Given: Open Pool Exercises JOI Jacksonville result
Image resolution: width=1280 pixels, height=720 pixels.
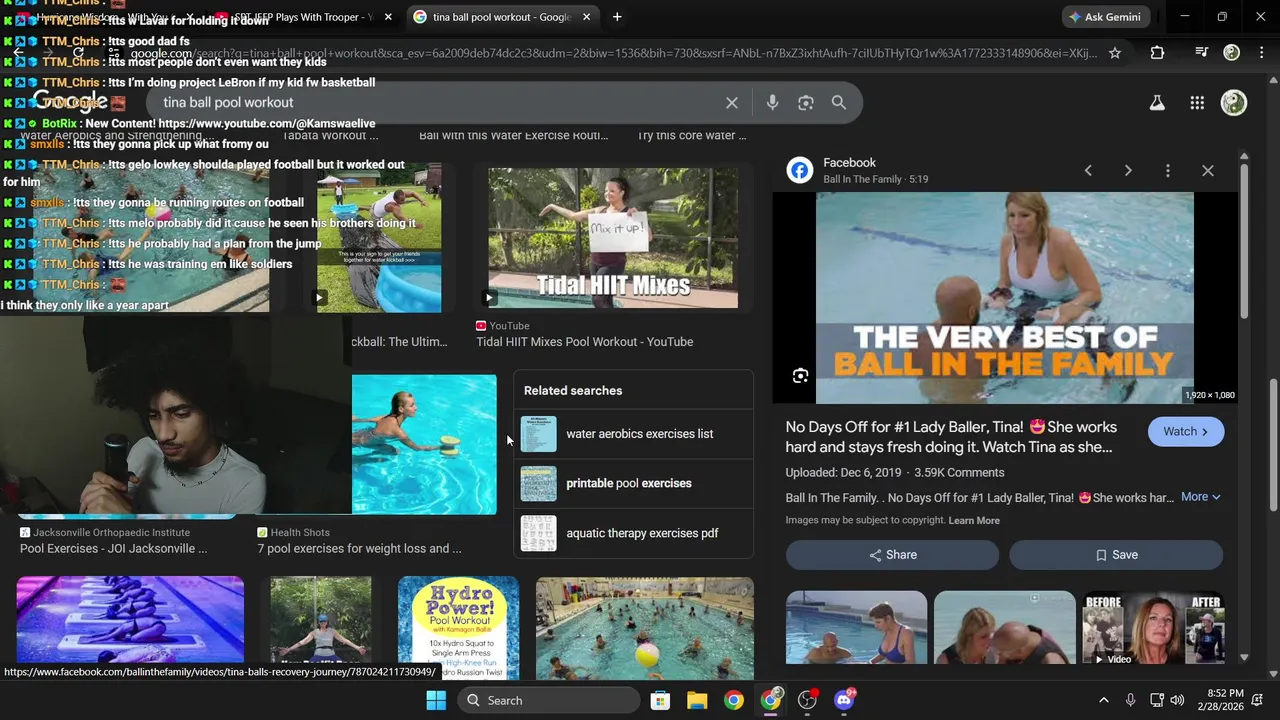Looking at the screenshot, I should [x=113, y=549].
